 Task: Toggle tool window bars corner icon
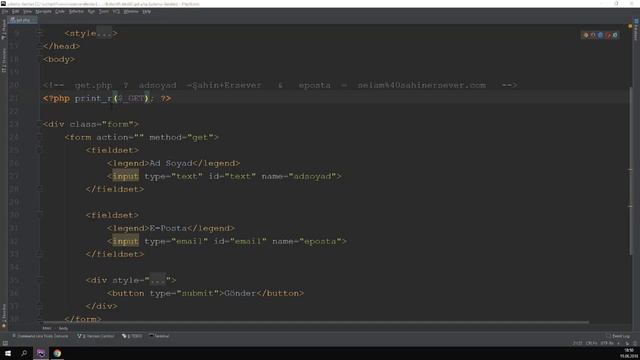(5, 343)
